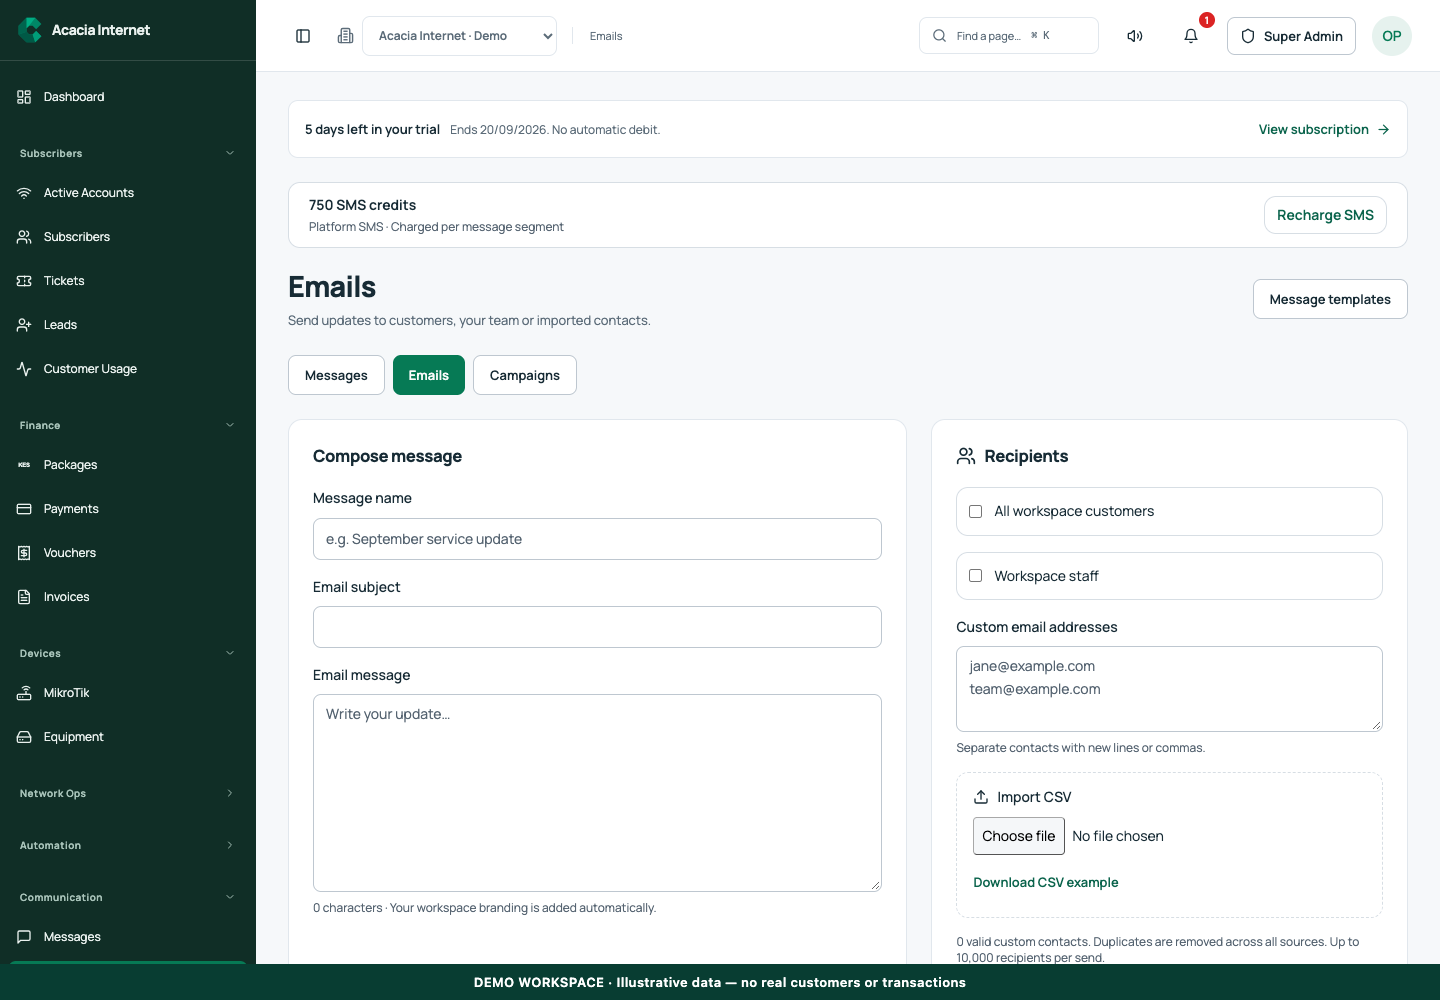Click the Choose file button

point(1018,836)
